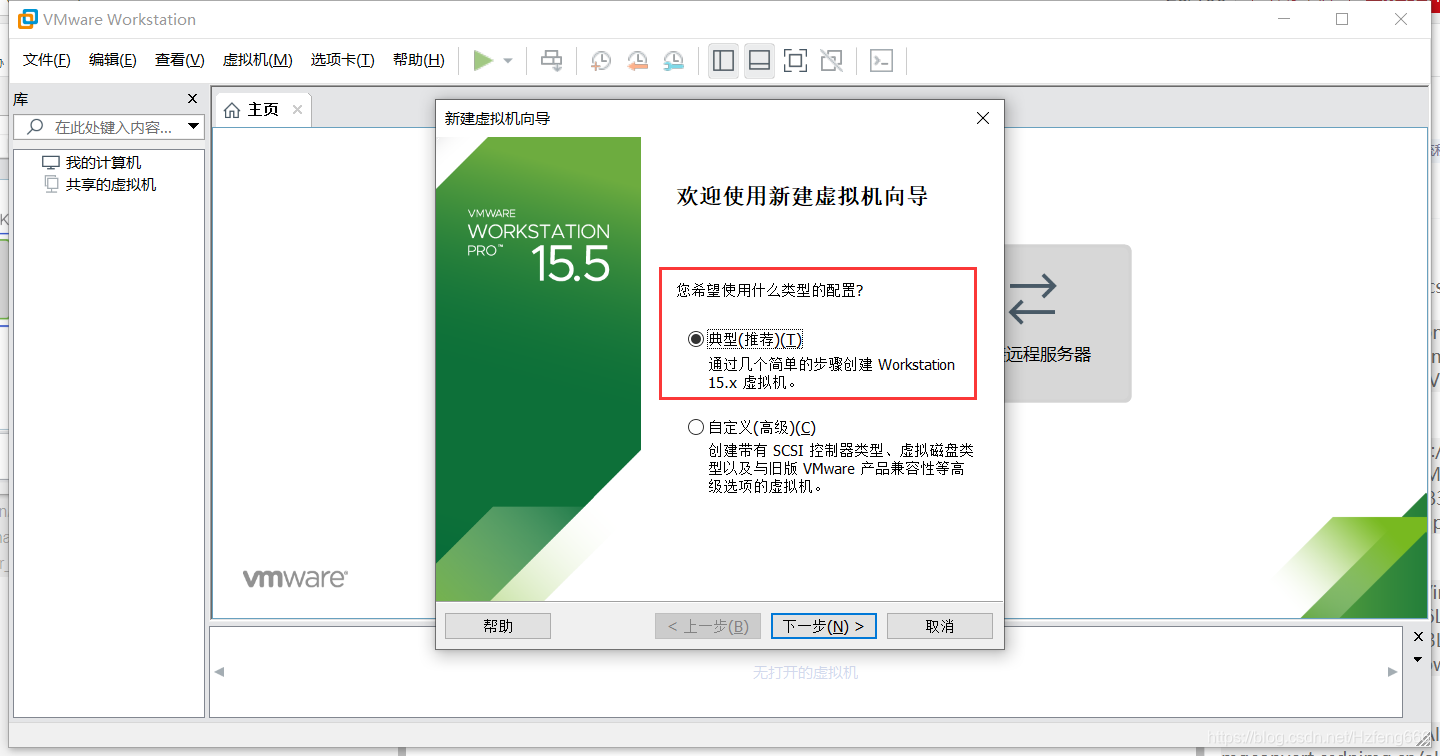Click the 帮助 button in the wizard
Viewport: 1440px width, 756px height.
pos(498,626)
